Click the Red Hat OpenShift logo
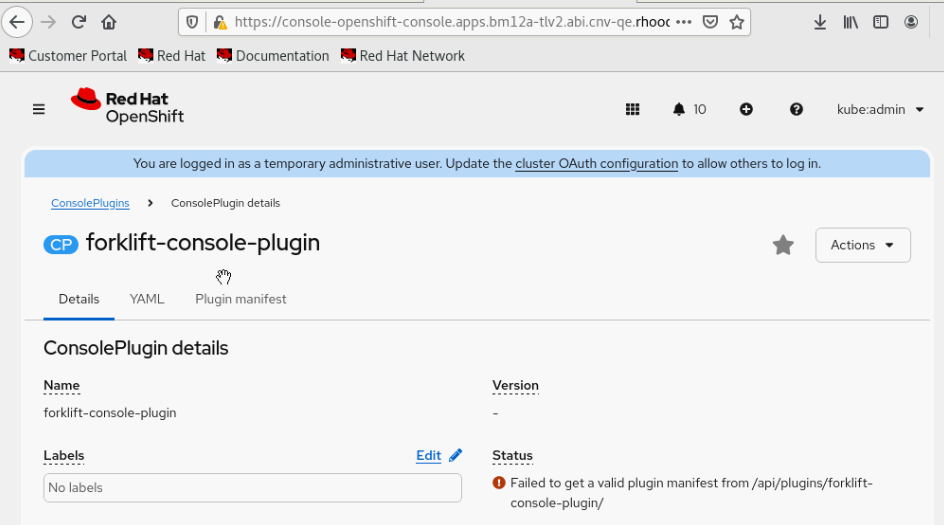The width and height of the screenshot is (944, 525). click(x=127, y=107)
